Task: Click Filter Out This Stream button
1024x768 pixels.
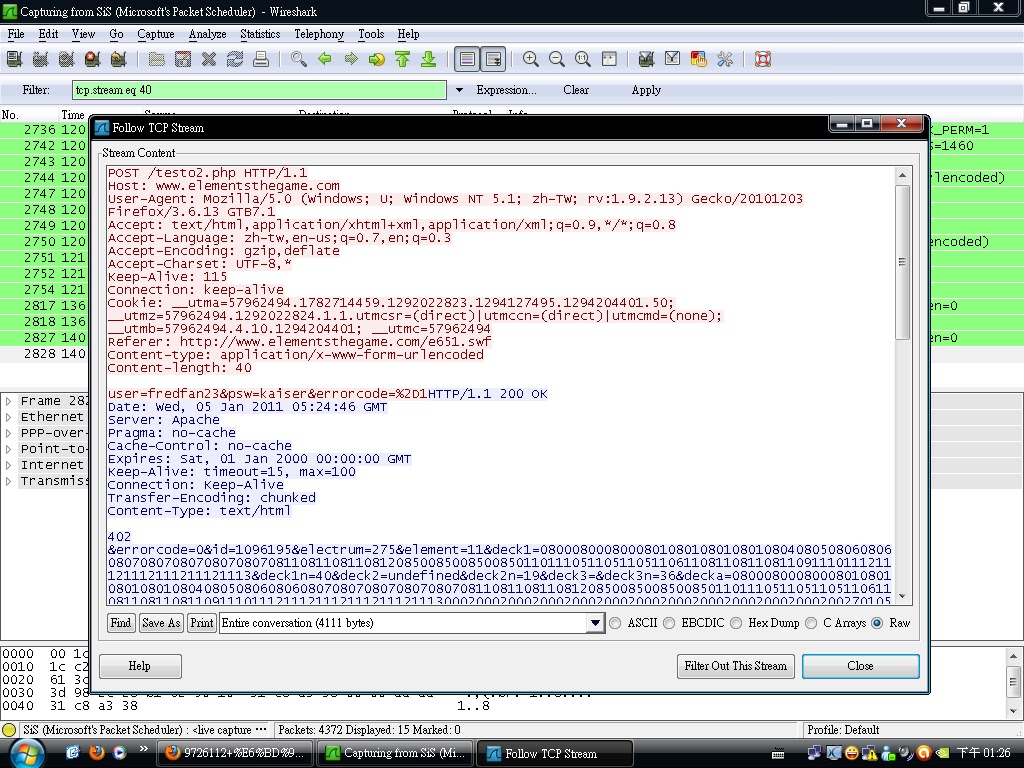Action: (735, 666)
